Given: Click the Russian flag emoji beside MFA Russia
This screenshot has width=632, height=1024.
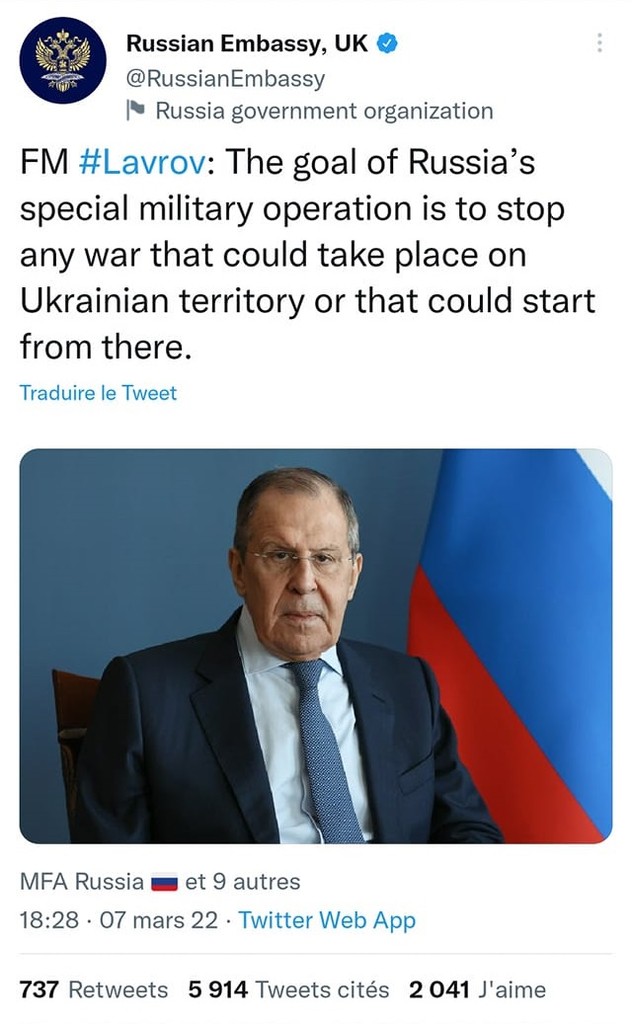Looking at the screenshot, I should tap(164, 883).
